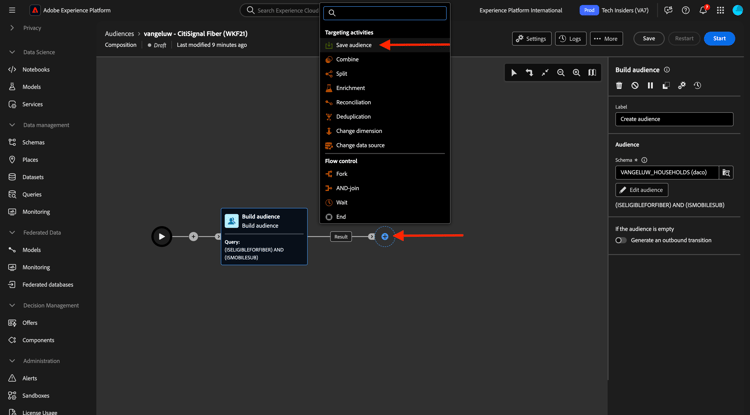Open the schema picker icon button
This screenshot has height=415, width=750.
point(726,173)
